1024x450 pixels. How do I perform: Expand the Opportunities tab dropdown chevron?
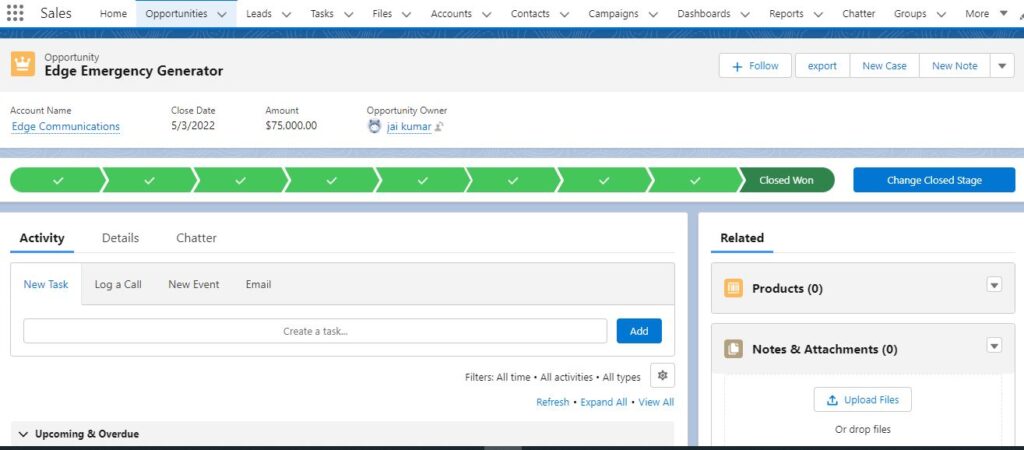click(222, 14)
